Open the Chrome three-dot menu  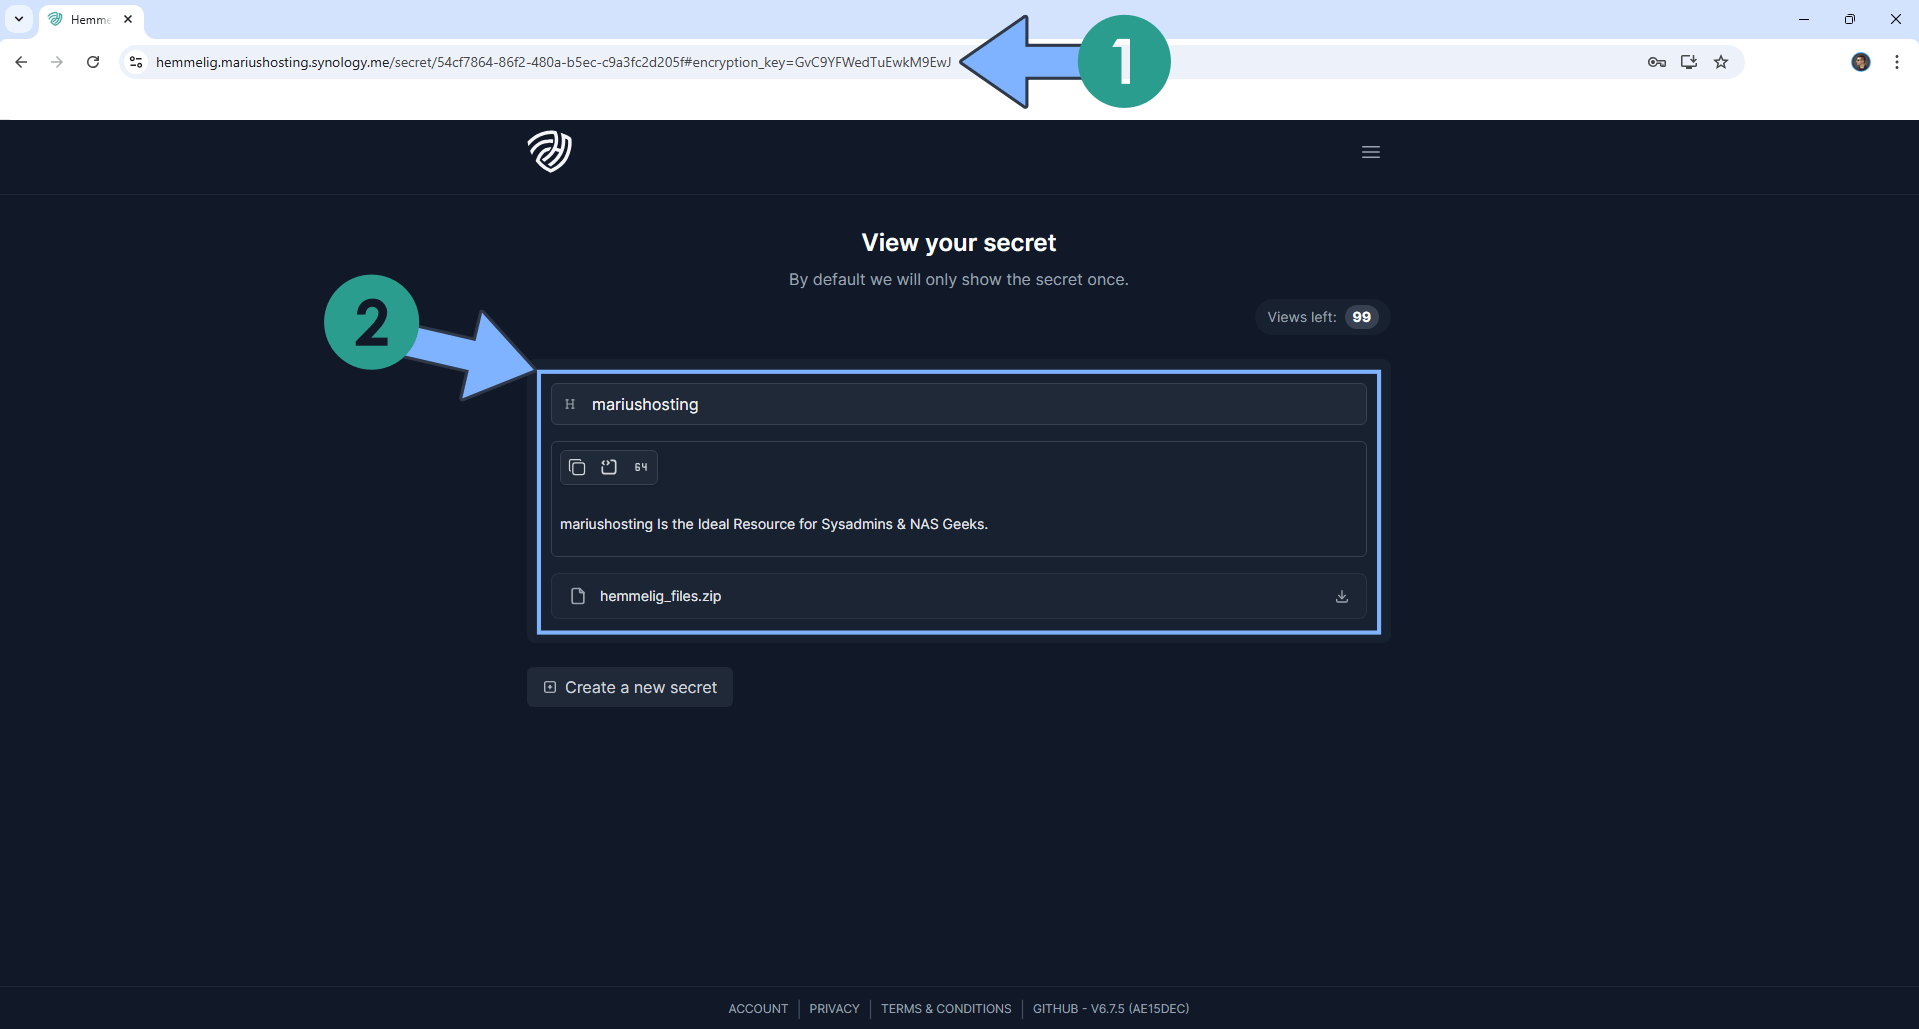(1897, 62)
